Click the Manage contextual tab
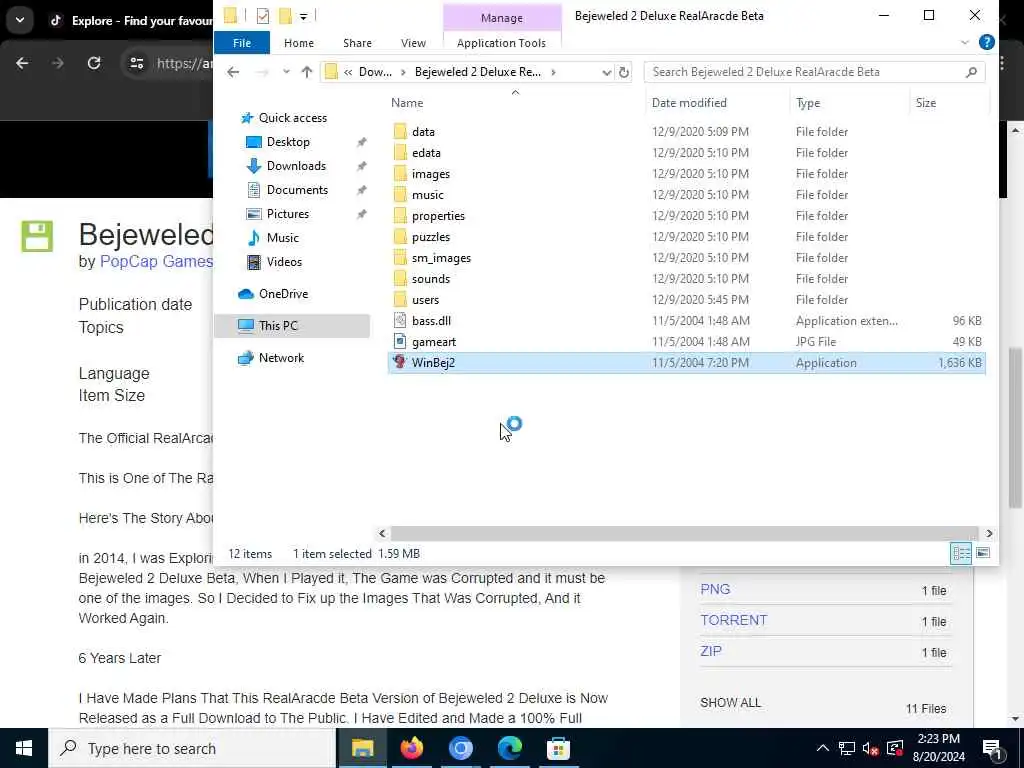The height and width of the screenshot is (768, 1024). coord(502,18)
